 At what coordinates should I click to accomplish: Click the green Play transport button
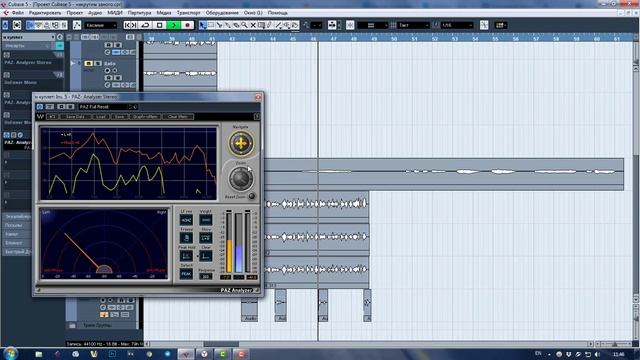click(x=173, y=25)
